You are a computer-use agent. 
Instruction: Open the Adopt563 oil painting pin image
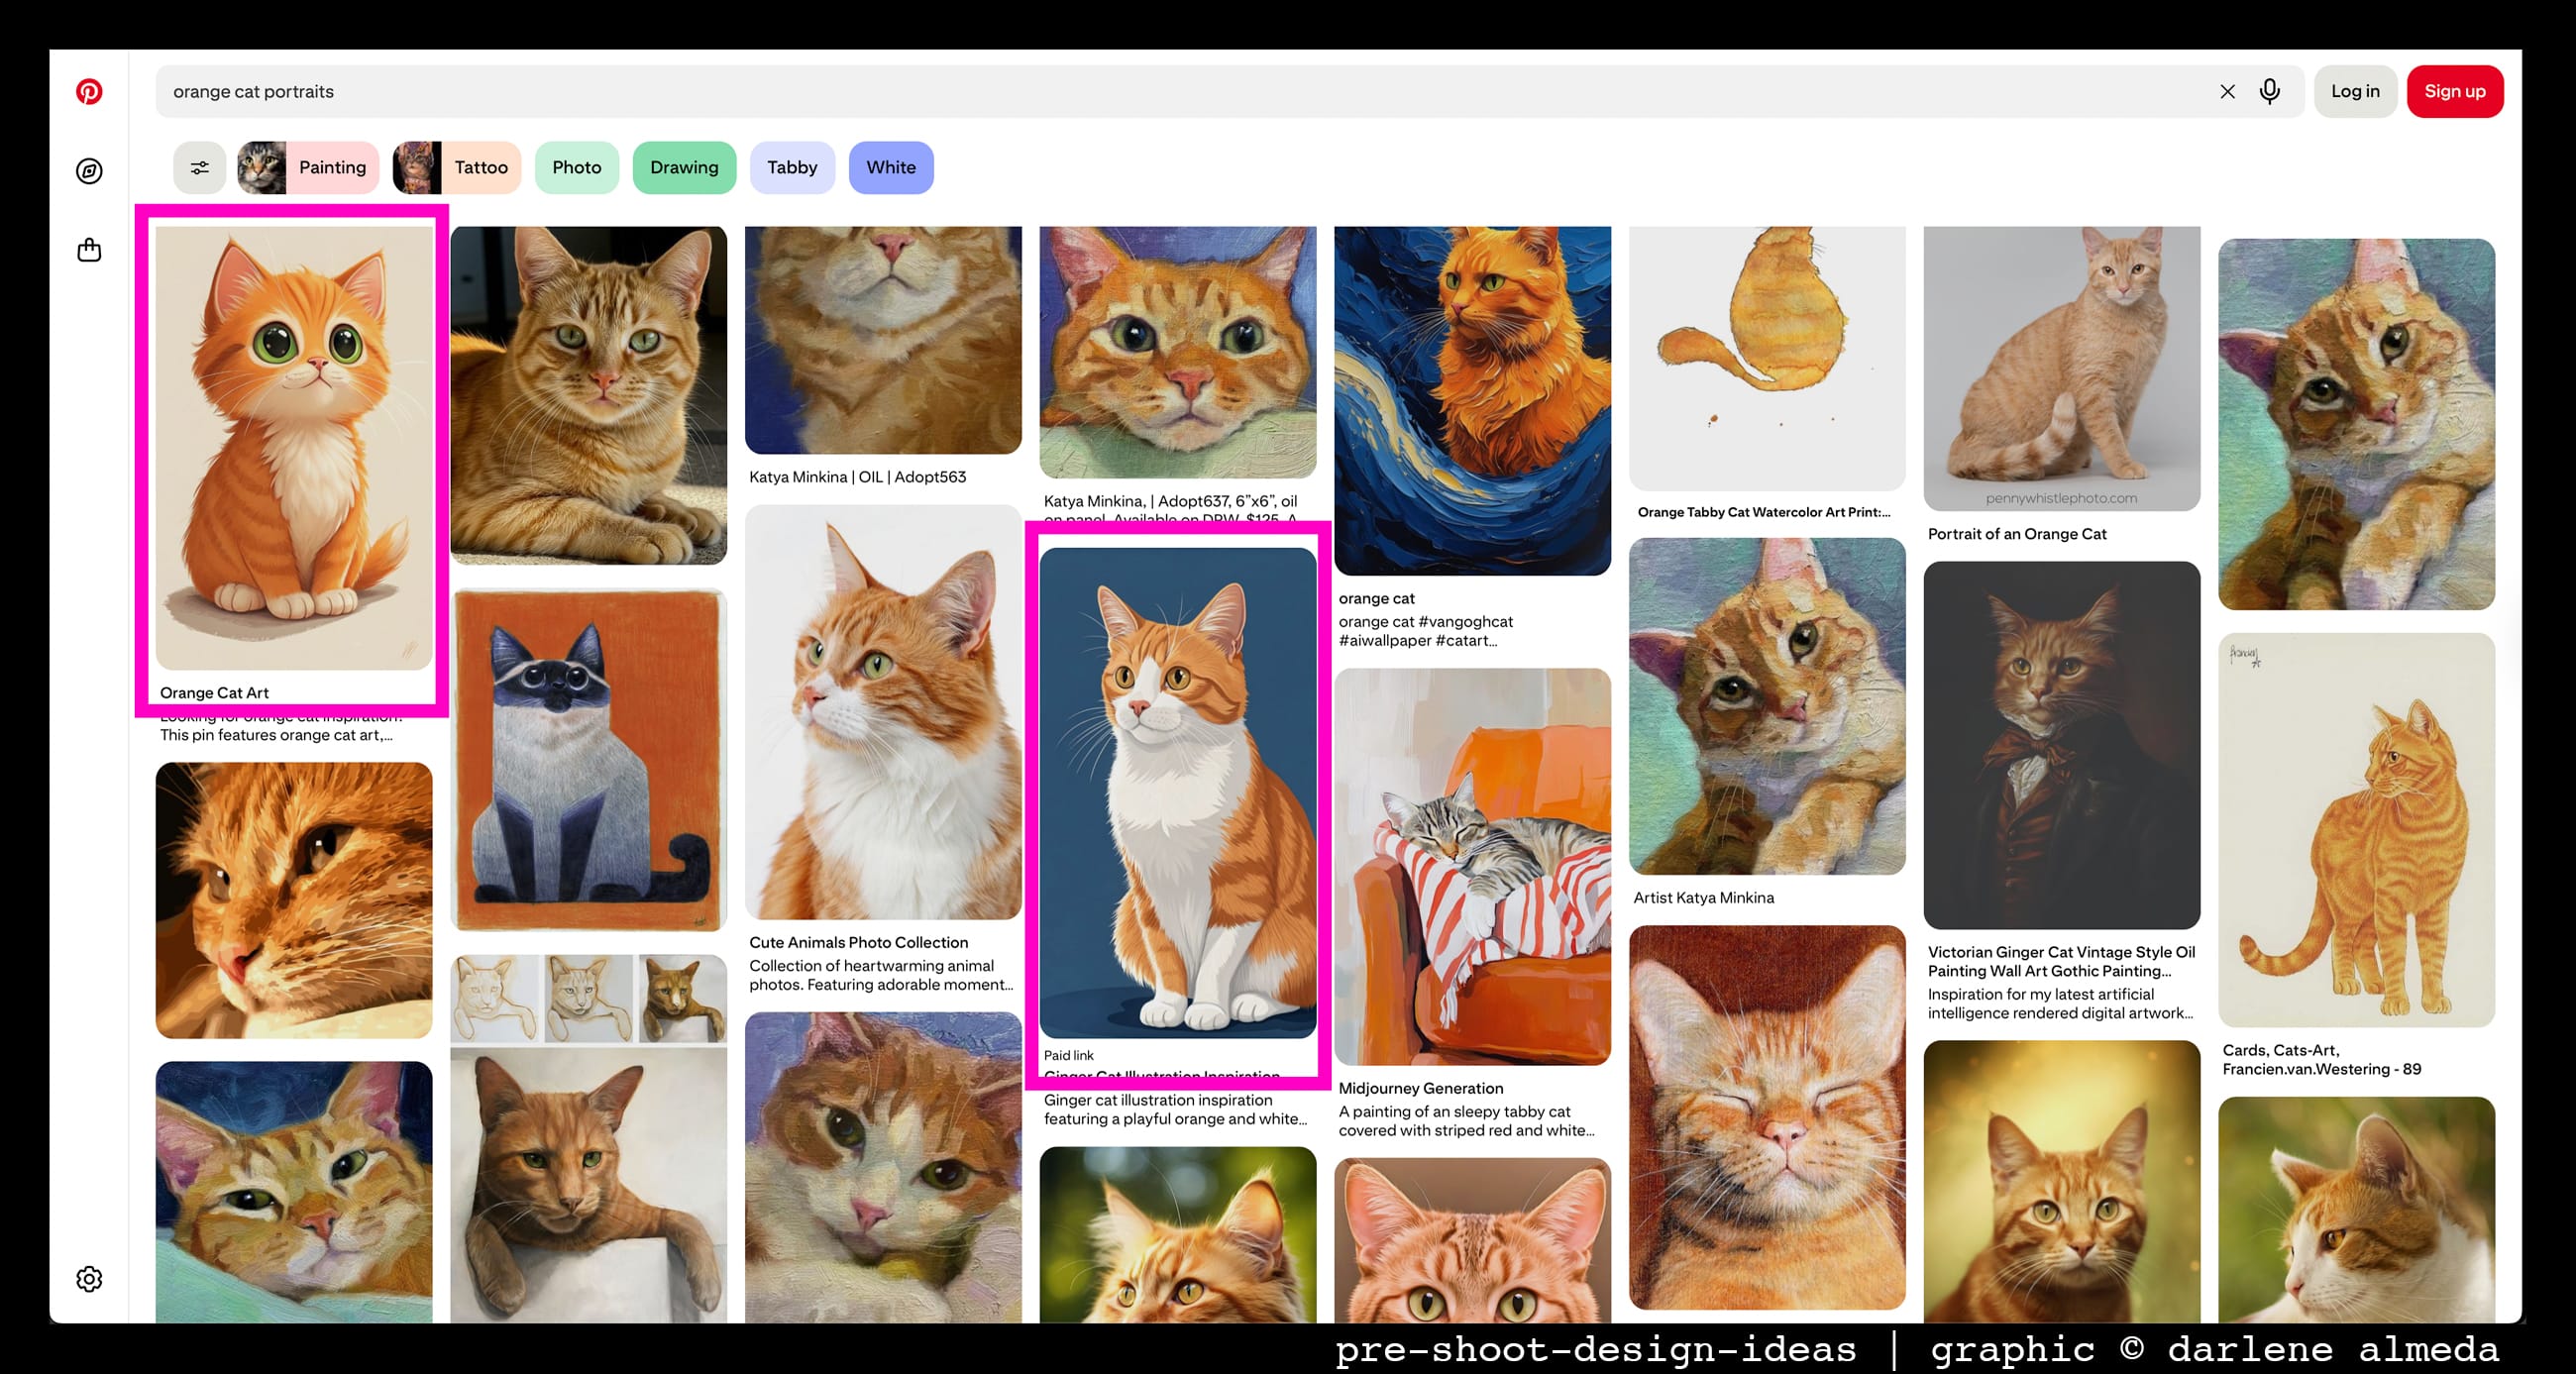(883, 339)
